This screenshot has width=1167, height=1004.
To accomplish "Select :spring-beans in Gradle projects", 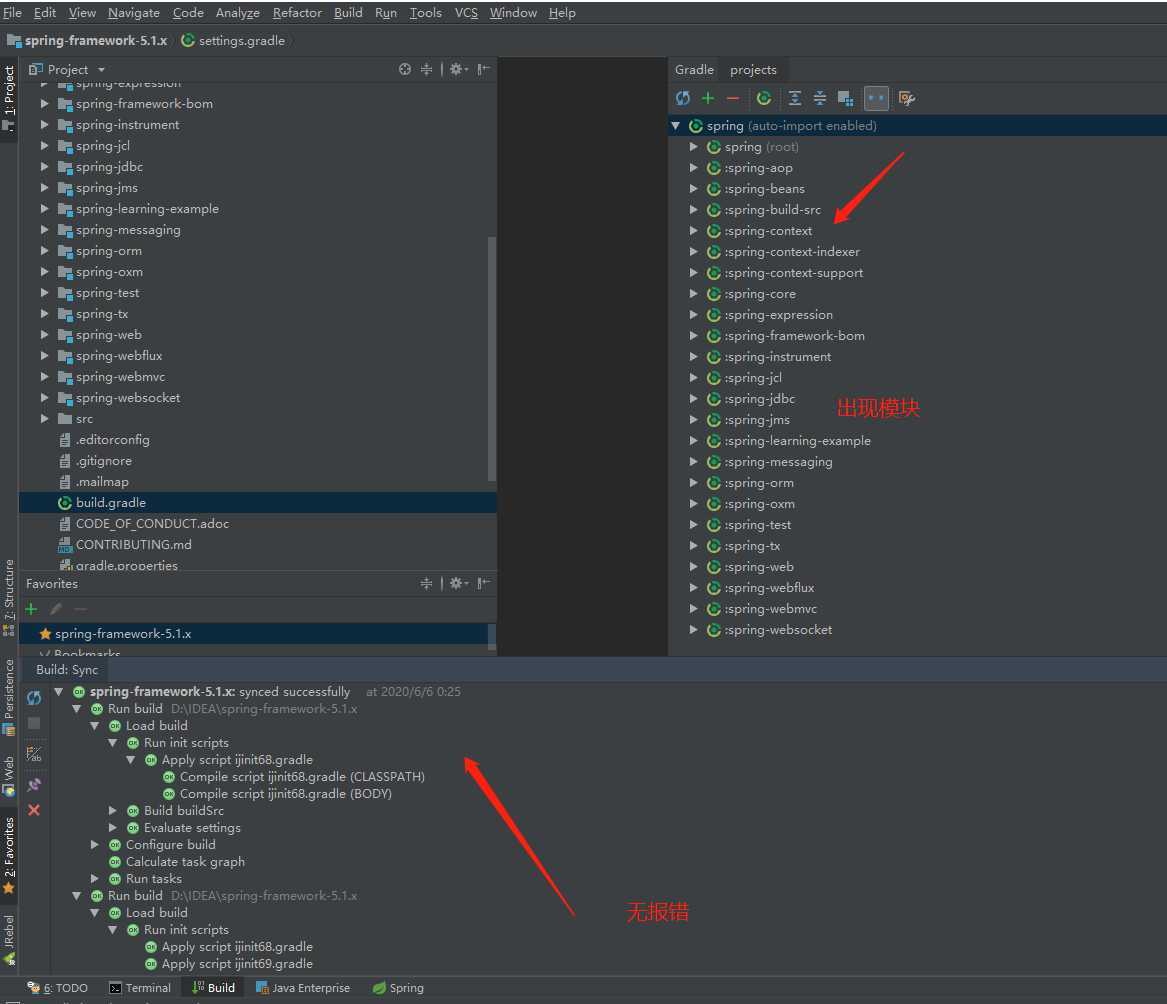I will click(764, 189).
